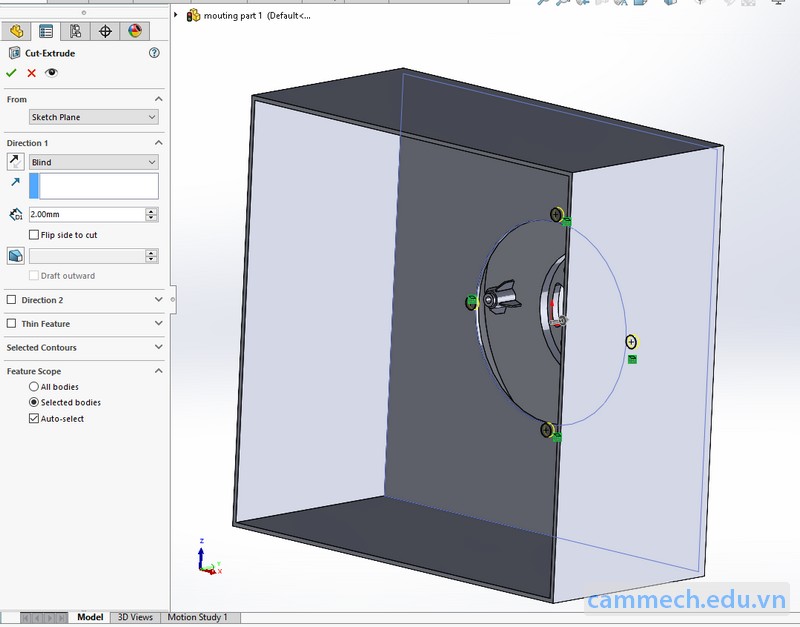
Task: Open the Sketch Plane dropdown
Action: 93,117
